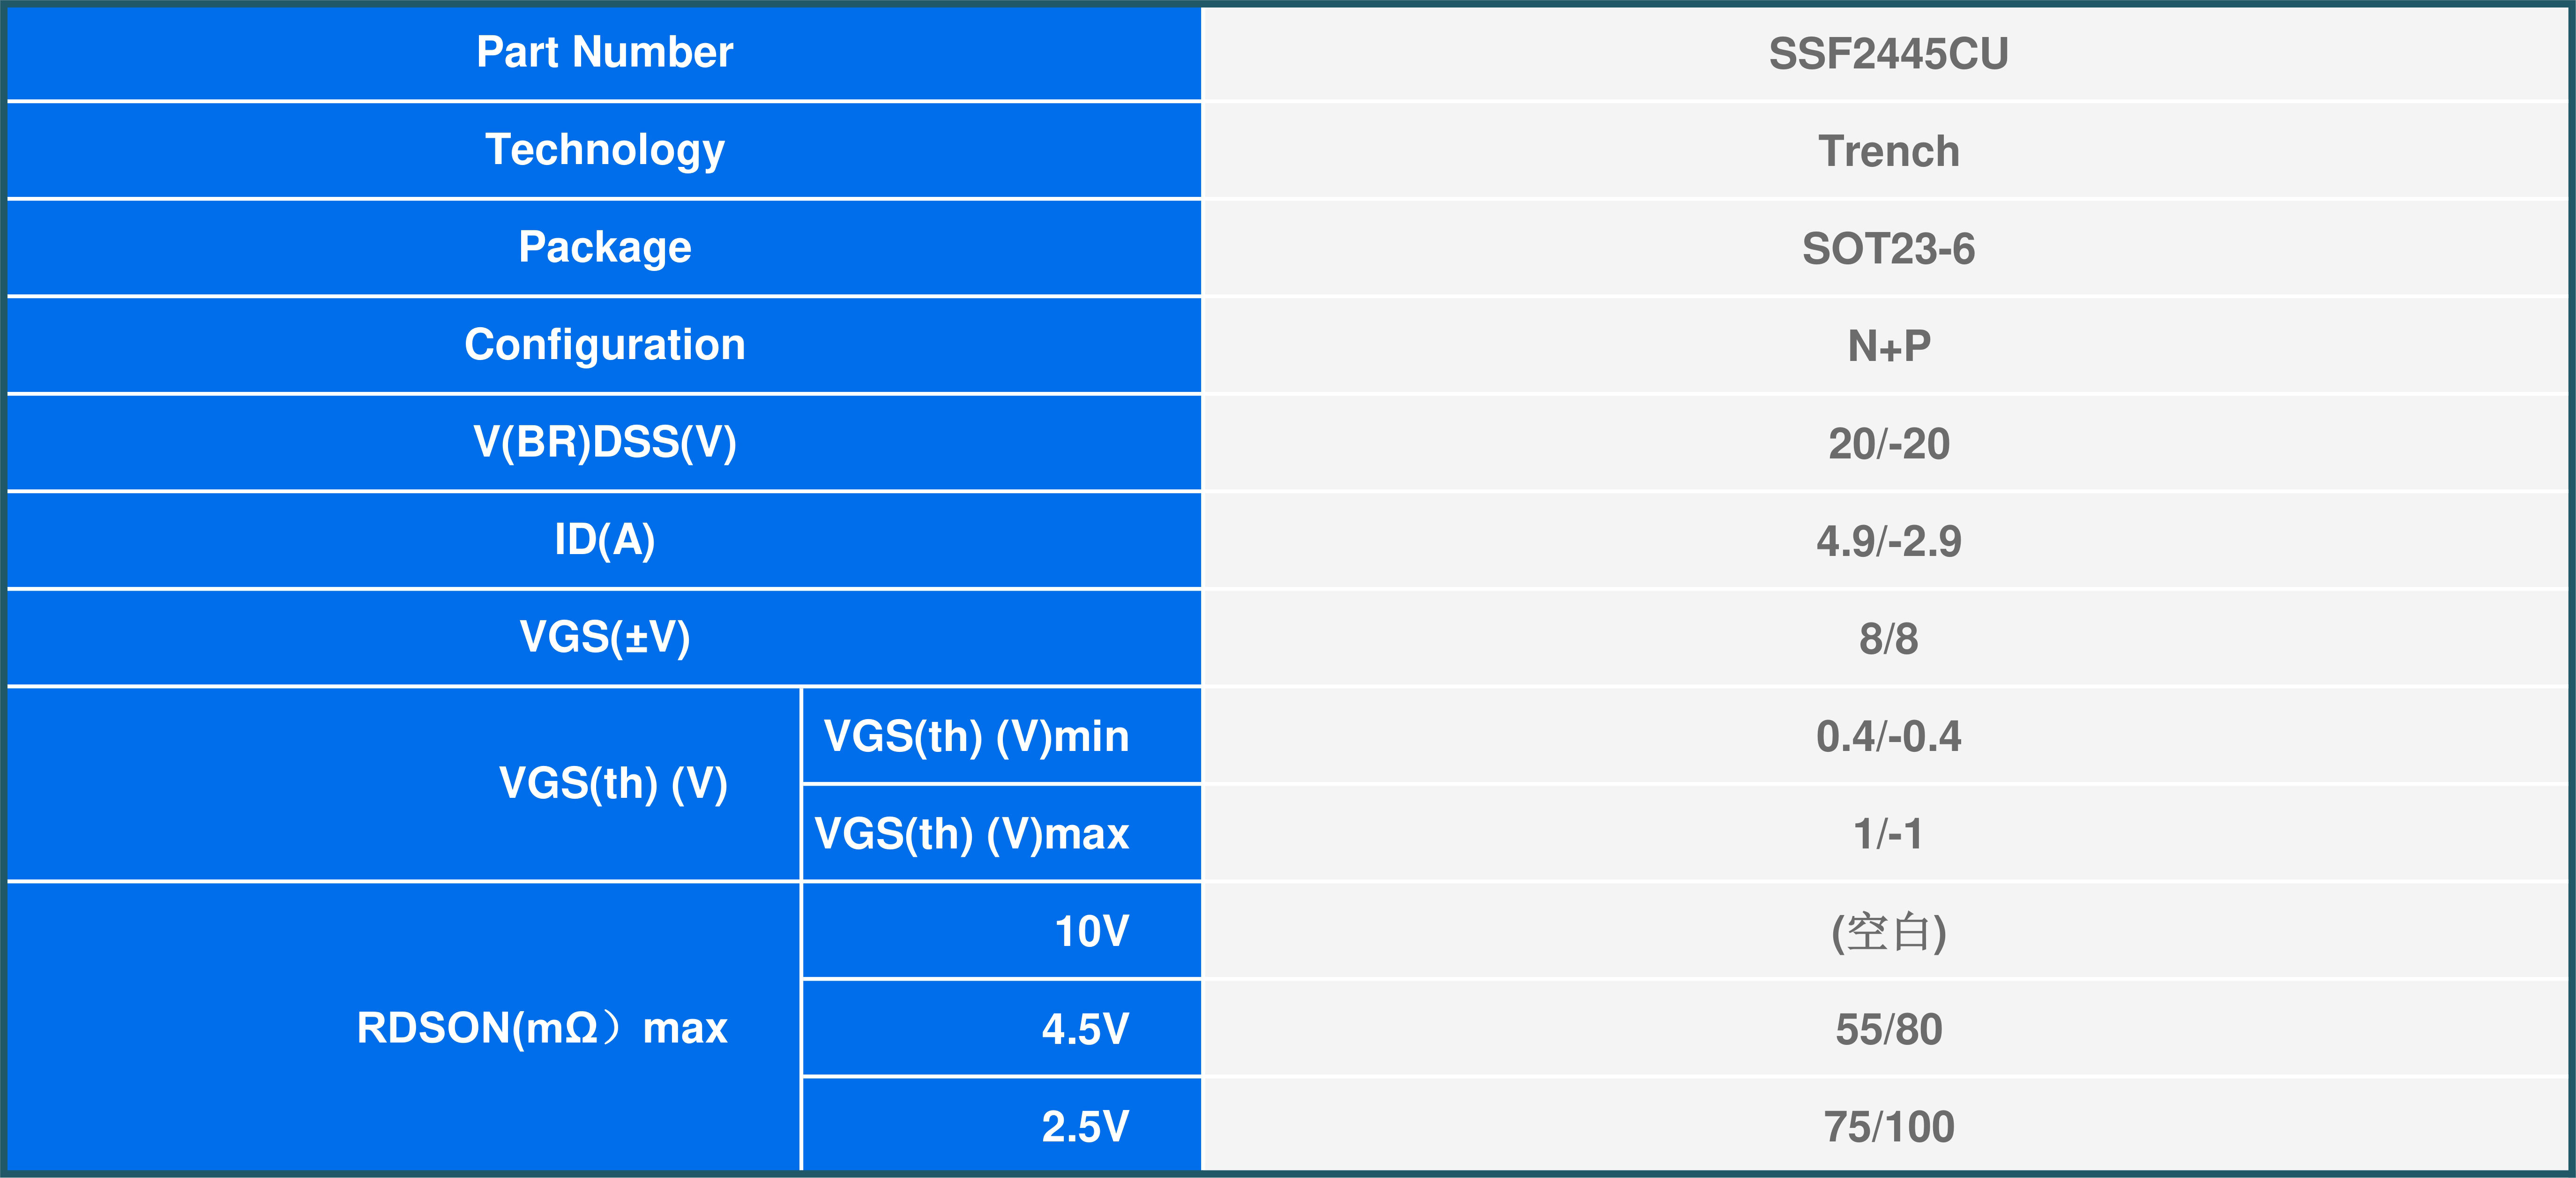Click the RDSON(mΩ) max row label
Viewport: 2576px width, 1178px height.
coord(541,1028)
